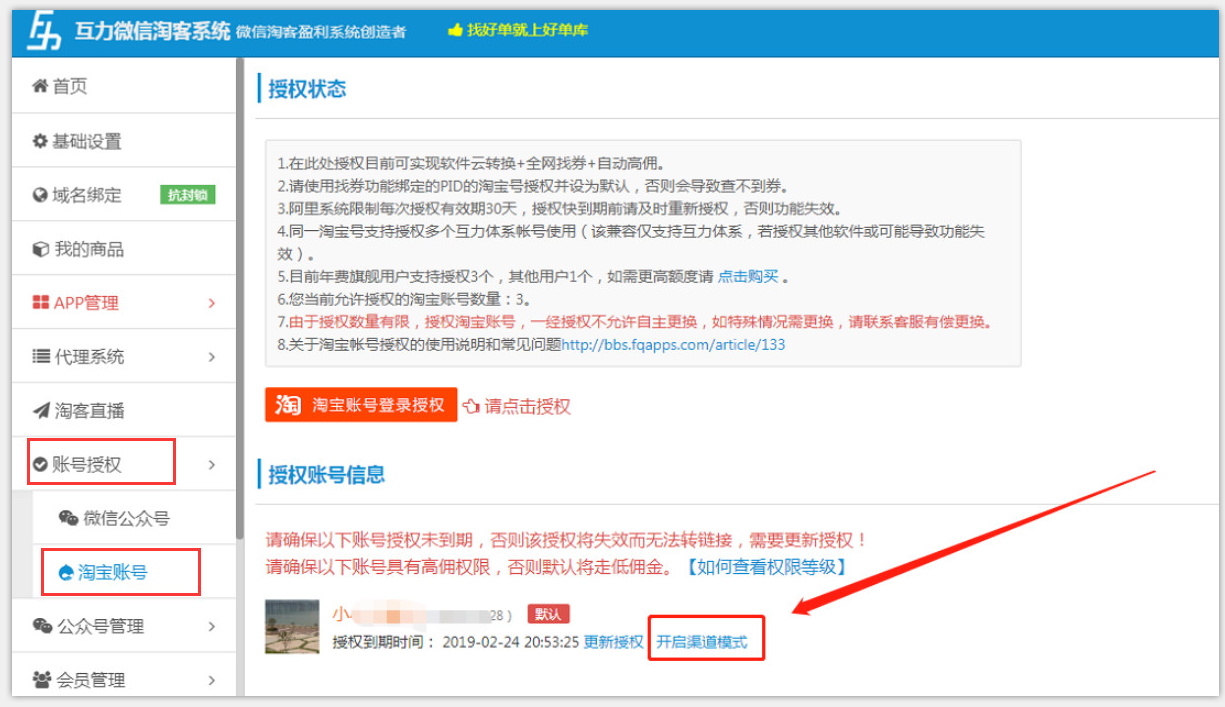Click the account avatar thumbnail
1225x707 pixels.
292,627
